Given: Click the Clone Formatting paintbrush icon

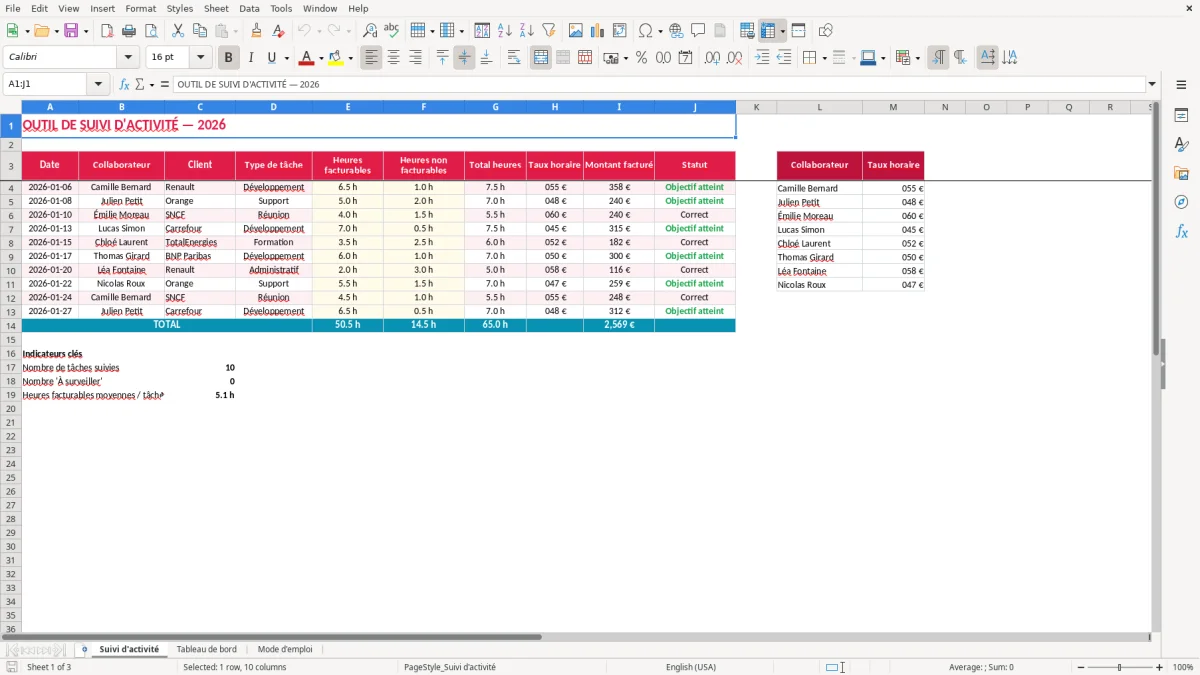Looking at the screenshot, I should click(x=257, y=31).
